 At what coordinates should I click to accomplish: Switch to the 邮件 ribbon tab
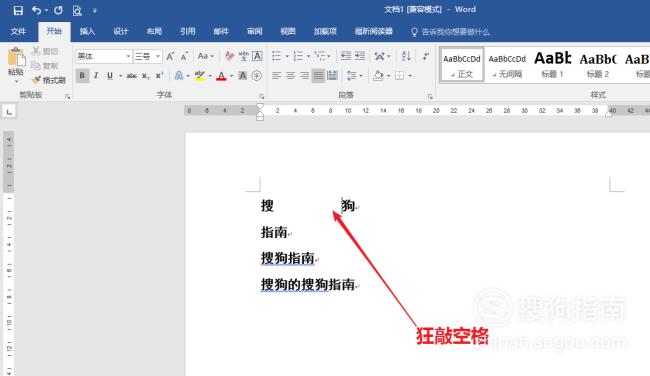(221, 32)
